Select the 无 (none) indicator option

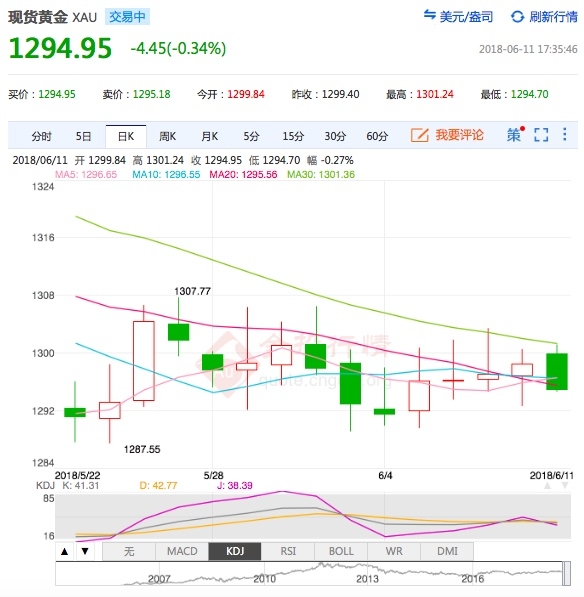click(129, 551)
